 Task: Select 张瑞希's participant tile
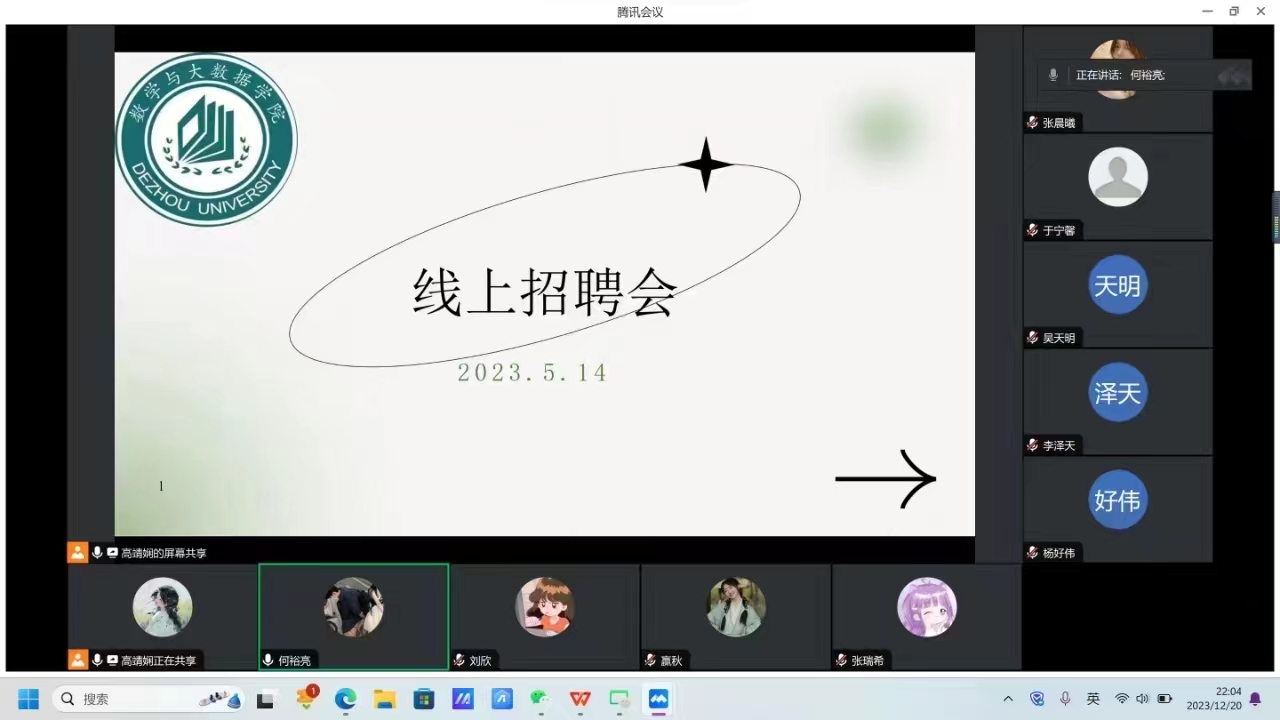pos(926,616)
